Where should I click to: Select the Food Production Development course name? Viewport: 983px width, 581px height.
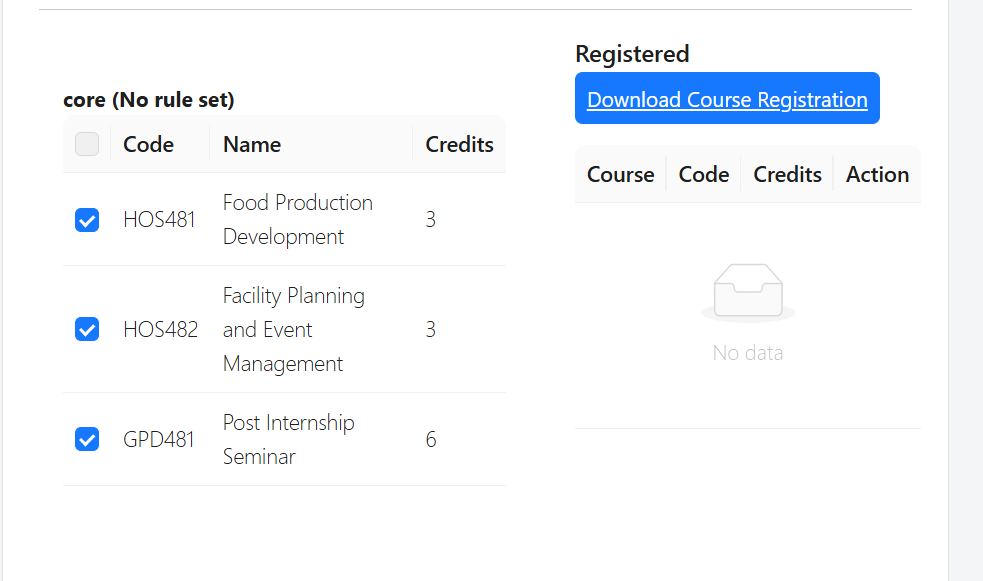pos(297,219)
